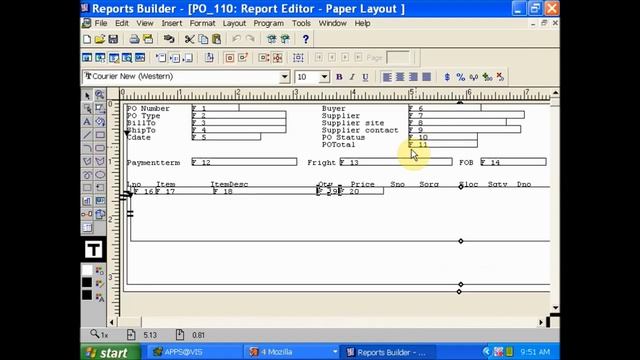Open the Window menu
This screenshot has width=640, height=360.
tap(332, 23)
